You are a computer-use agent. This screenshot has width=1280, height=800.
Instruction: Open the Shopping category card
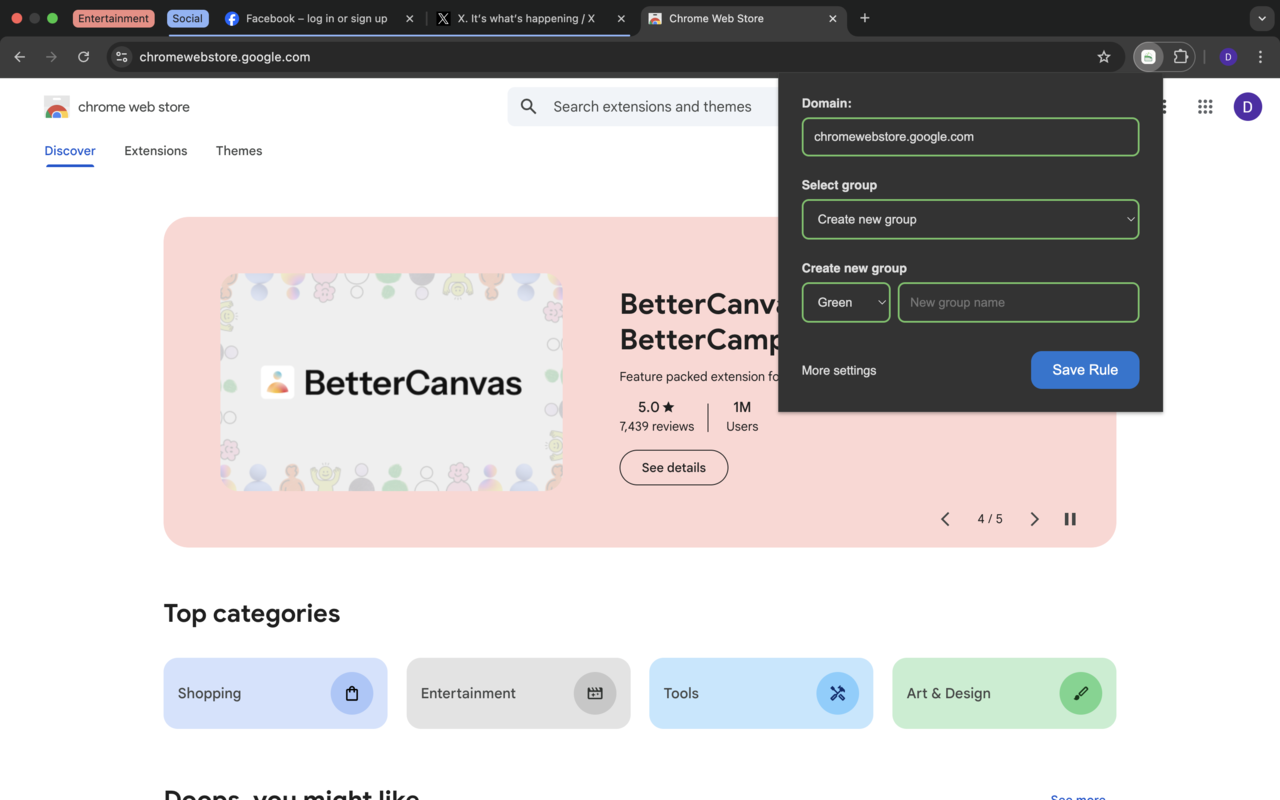point(275,693)
